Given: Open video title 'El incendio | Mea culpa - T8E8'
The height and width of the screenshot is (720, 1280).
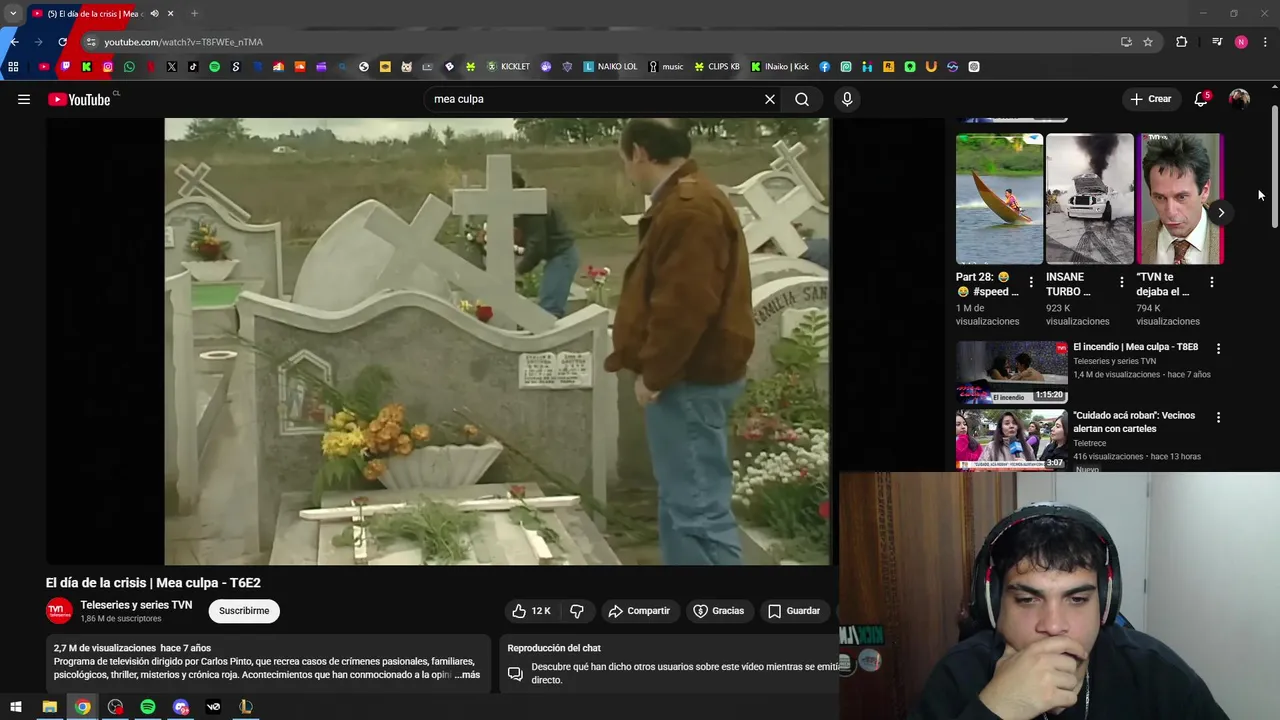Looking at the screenshot, I should pyautogui.click(x=1135, y=347).
